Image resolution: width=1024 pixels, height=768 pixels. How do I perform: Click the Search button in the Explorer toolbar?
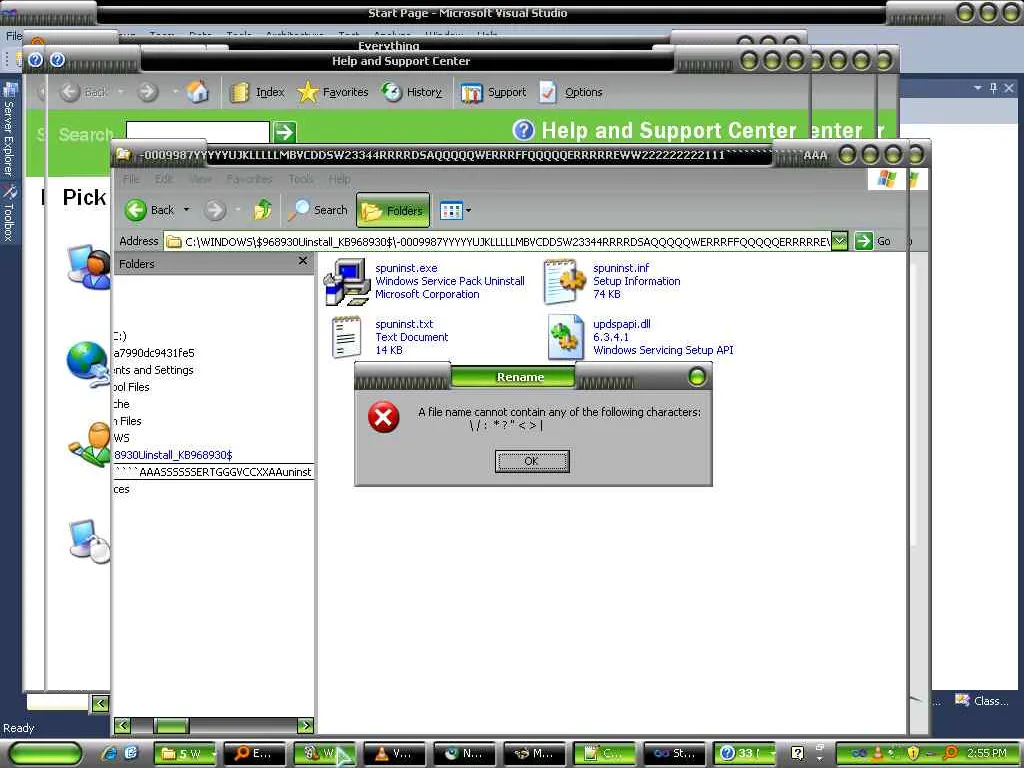click(x=318, y=210)
